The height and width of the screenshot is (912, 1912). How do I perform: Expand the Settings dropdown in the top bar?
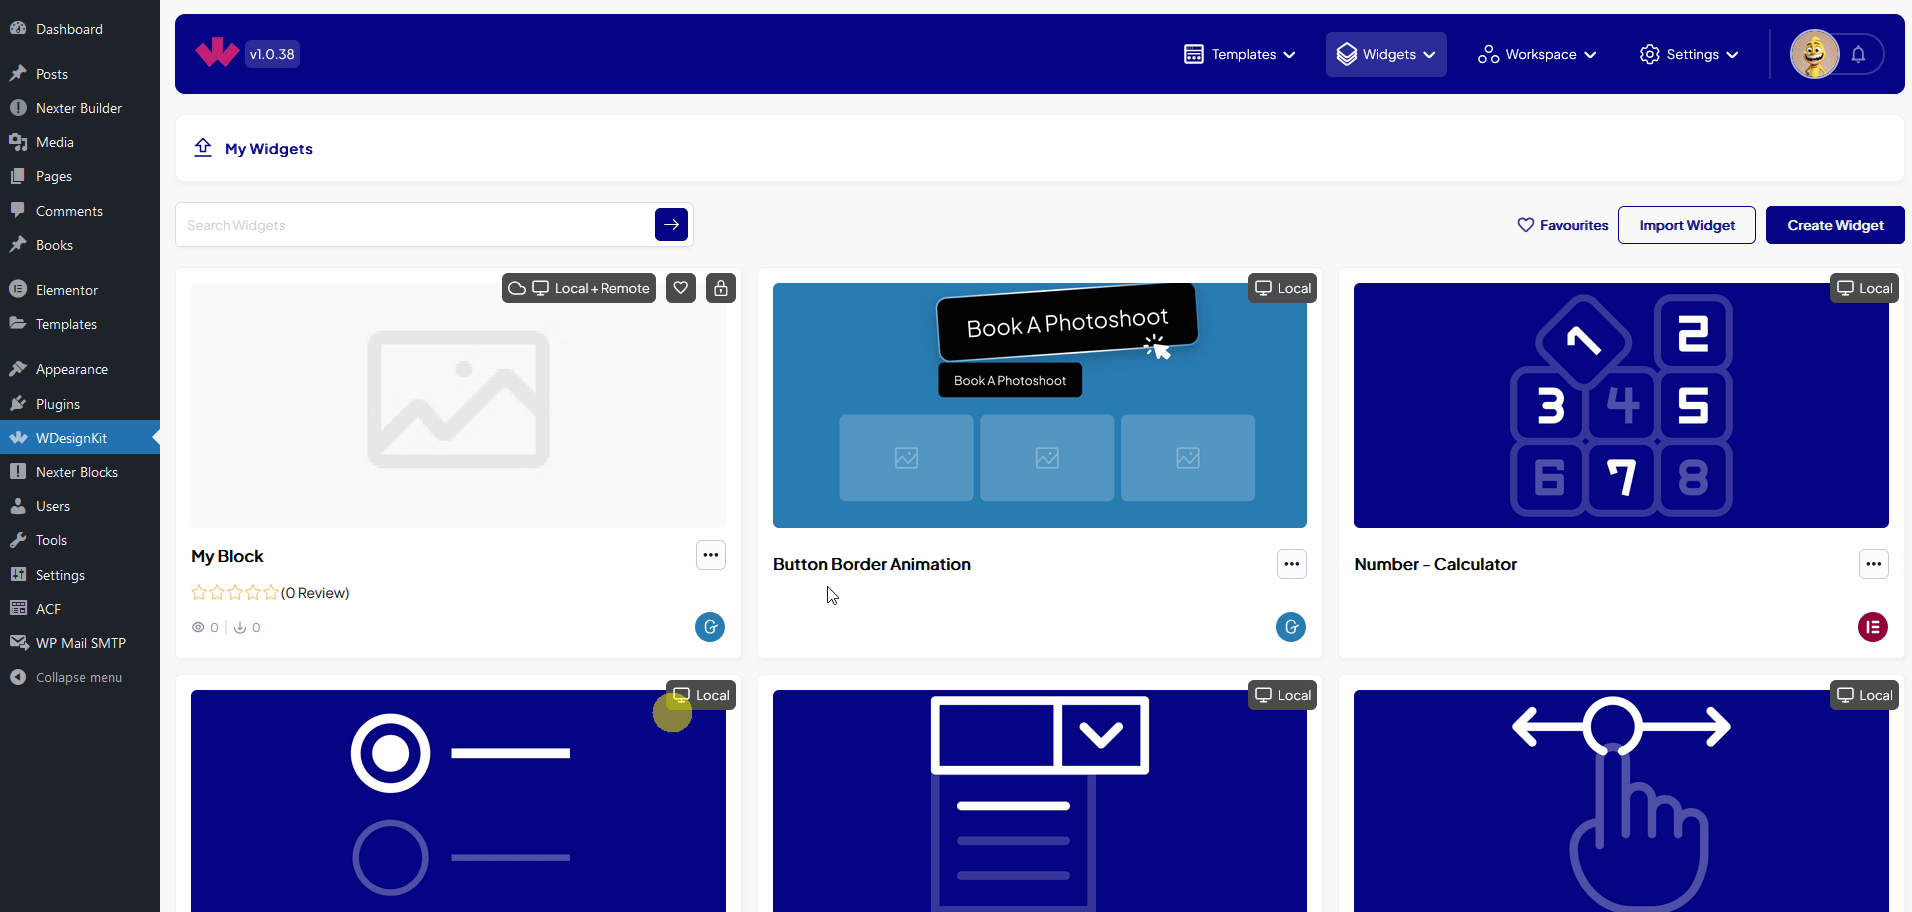click(x=1688, y=54)
